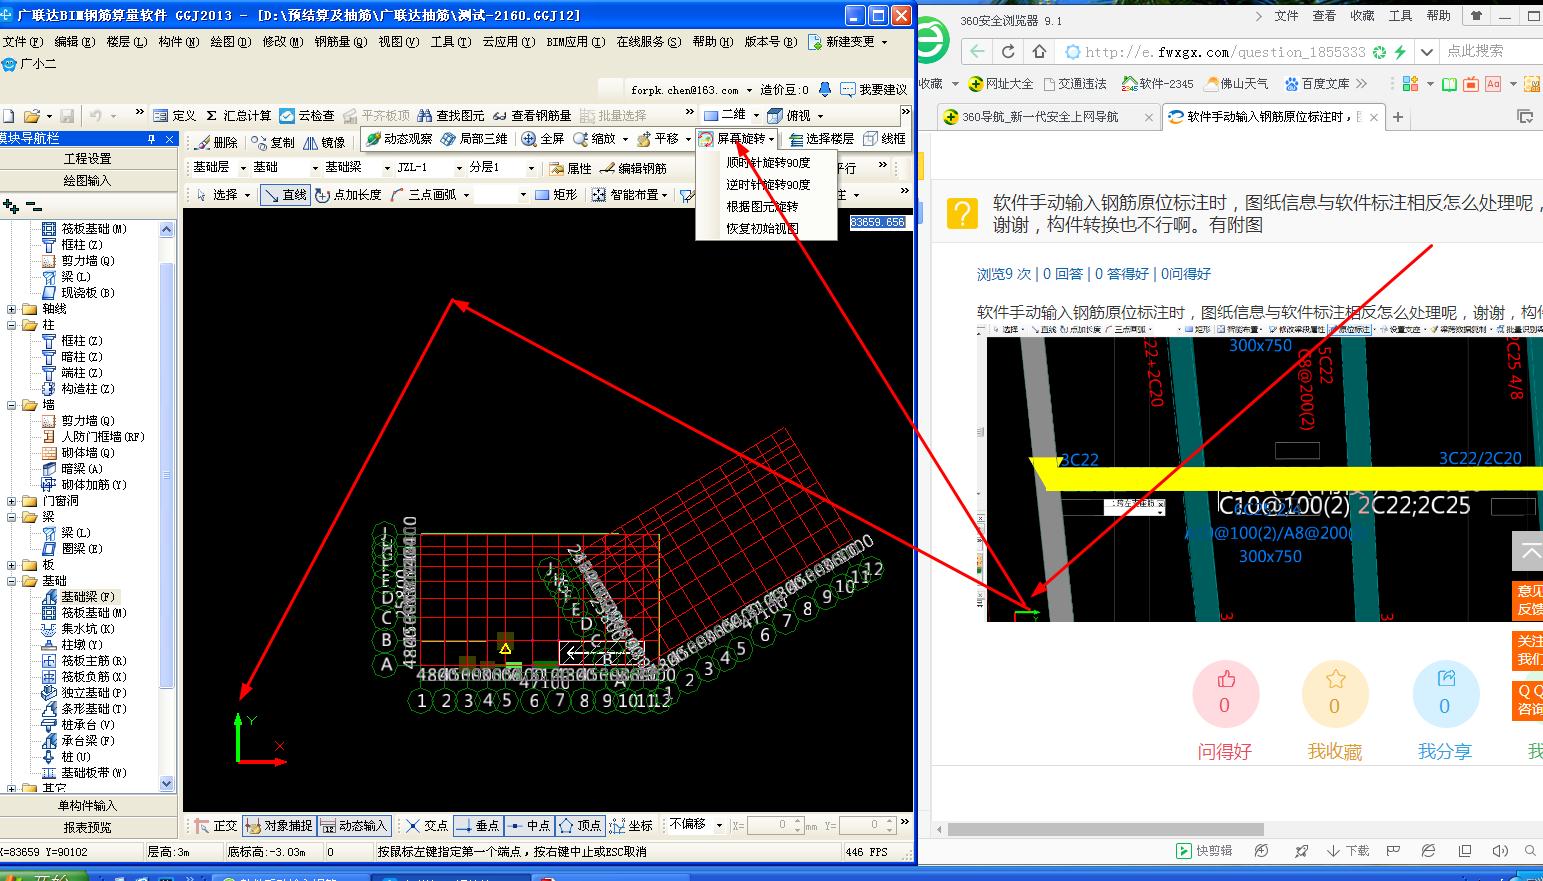Image resolution: width=1543 pixels, height=881 pixels.
Task: Click the 报表预览 panel button
Action: tap(87, 828)
